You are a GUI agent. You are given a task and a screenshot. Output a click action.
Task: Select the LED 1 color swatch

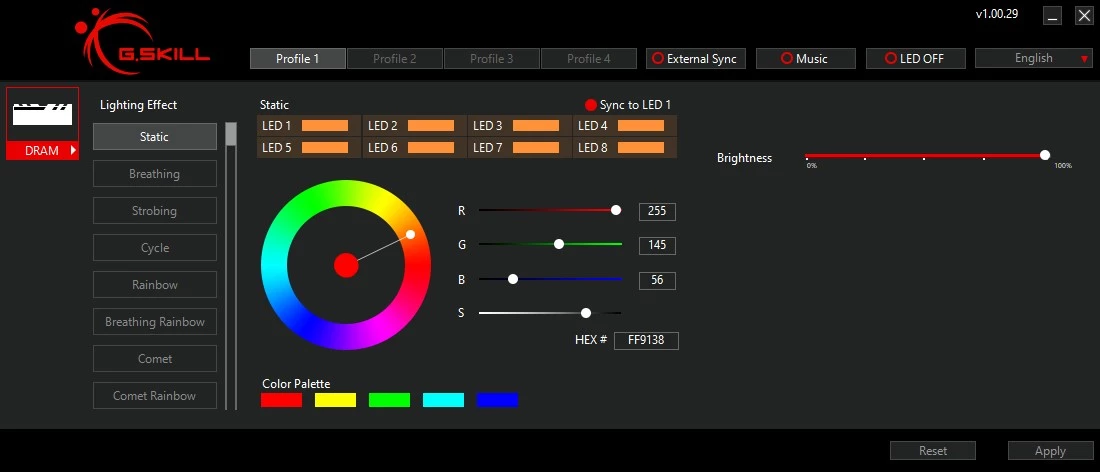pyautogui.click(x=325, y=126)
